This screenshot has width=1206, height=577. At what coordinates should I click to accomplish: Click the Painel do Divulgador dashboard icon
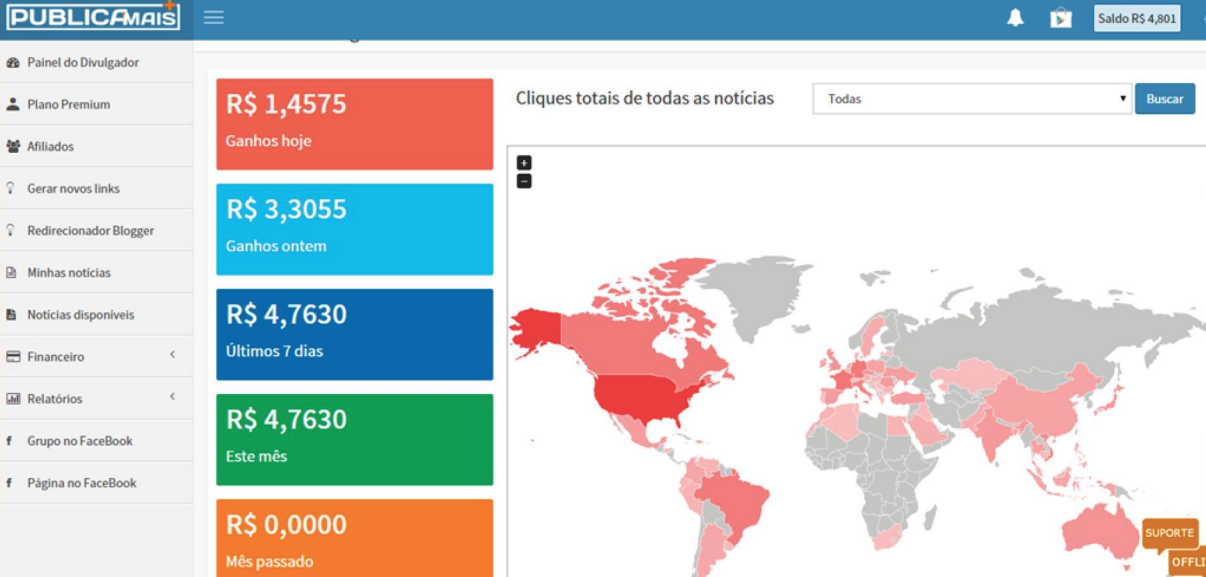(12, 62)
